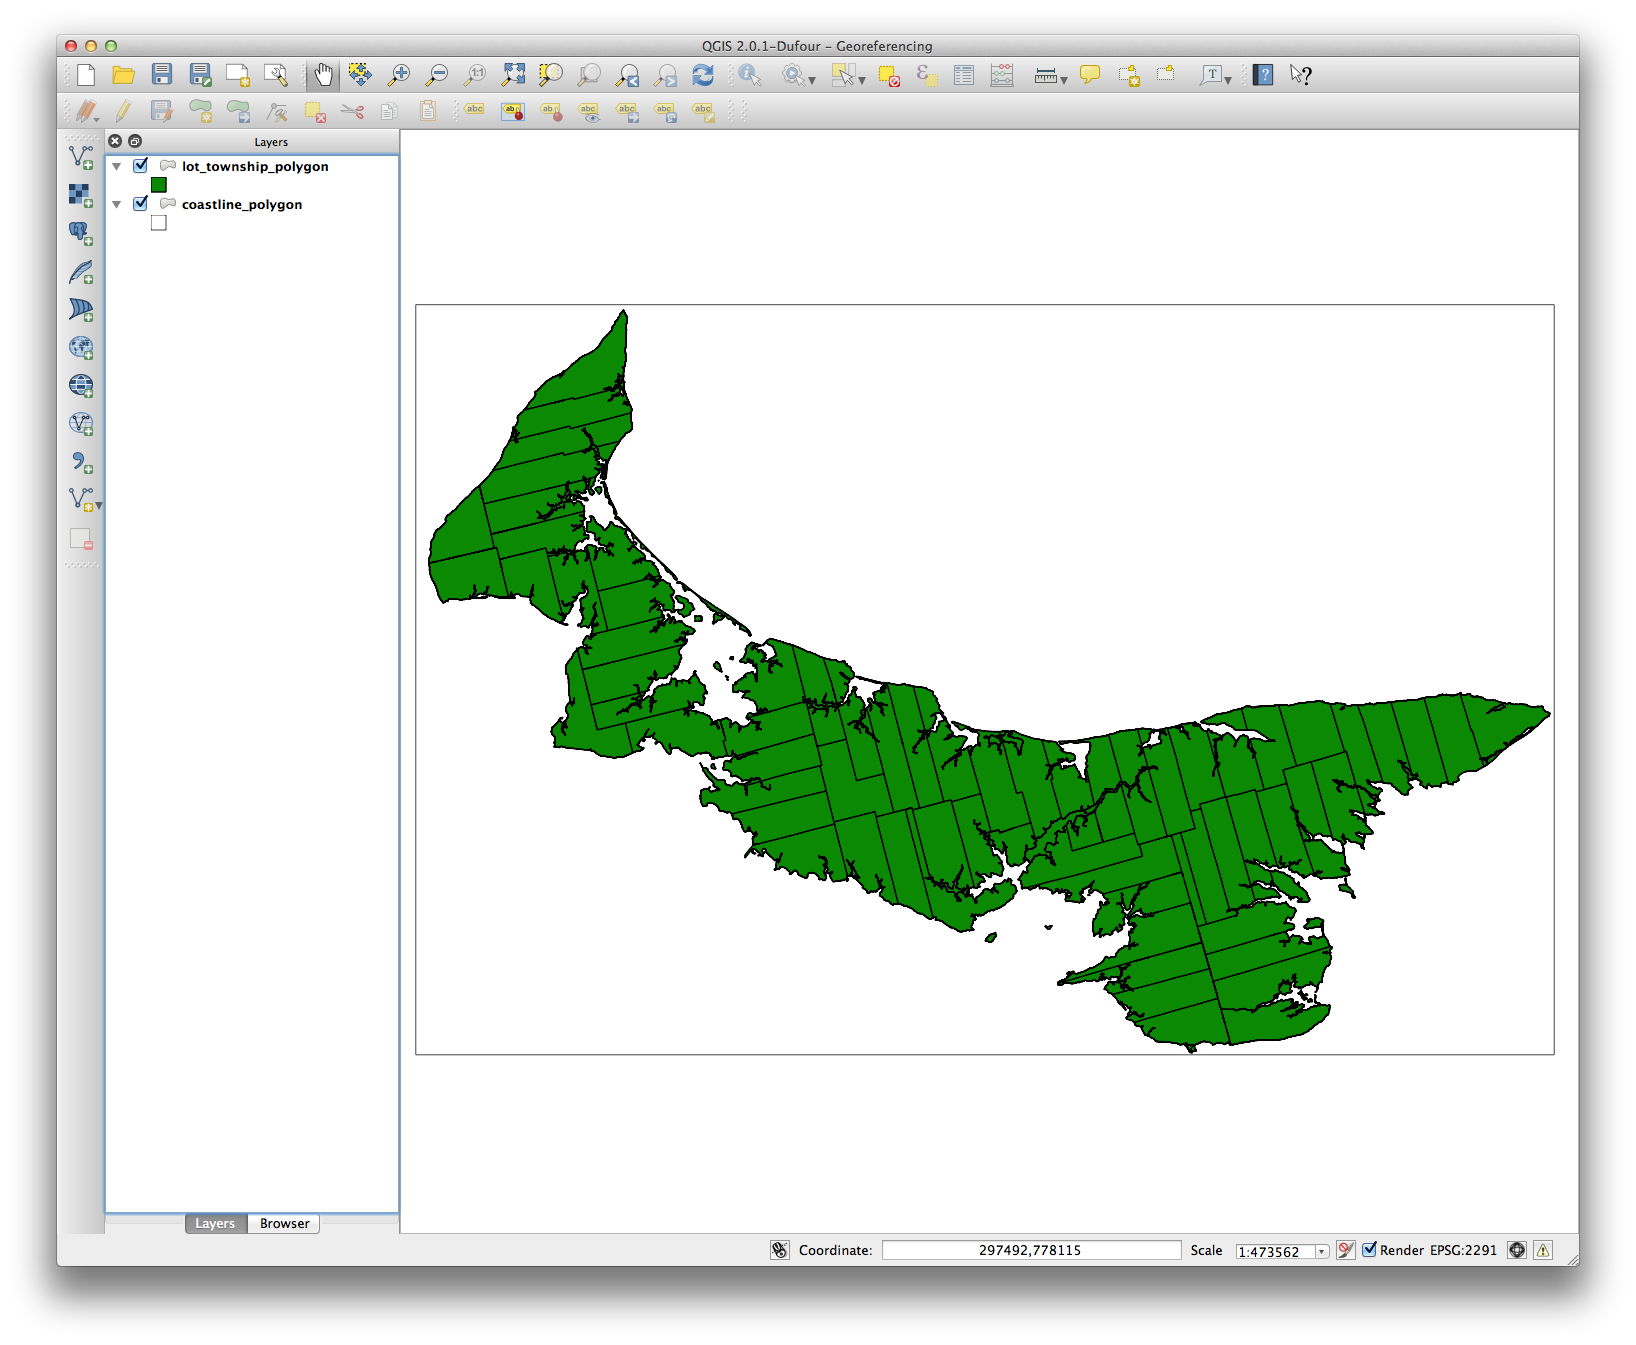Collapse the lot_township_polygon layer tree

coord(117,167)
